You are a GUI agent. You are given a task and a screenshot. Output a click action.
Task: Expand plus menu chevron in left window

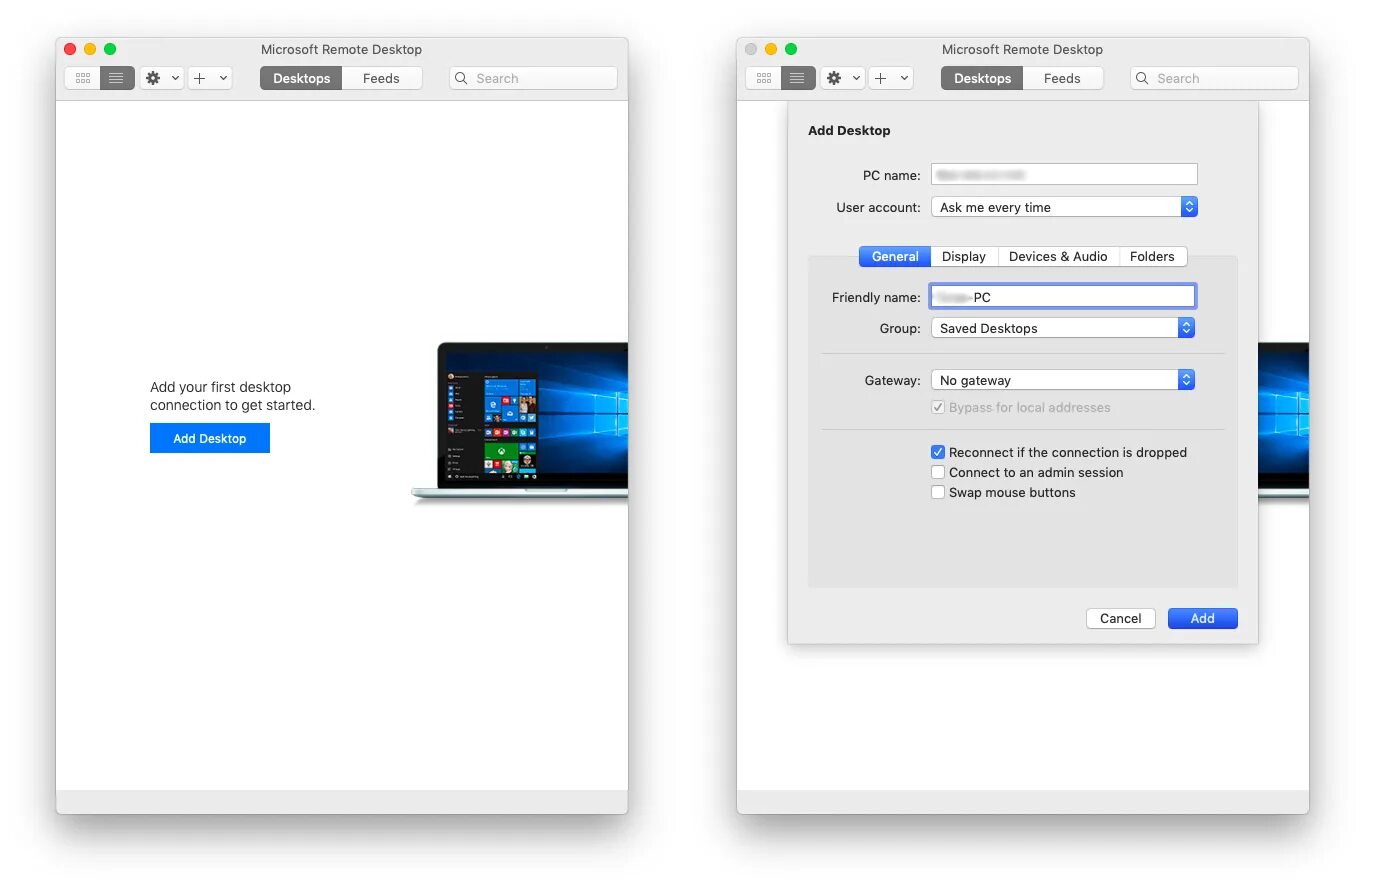(223, 78)
